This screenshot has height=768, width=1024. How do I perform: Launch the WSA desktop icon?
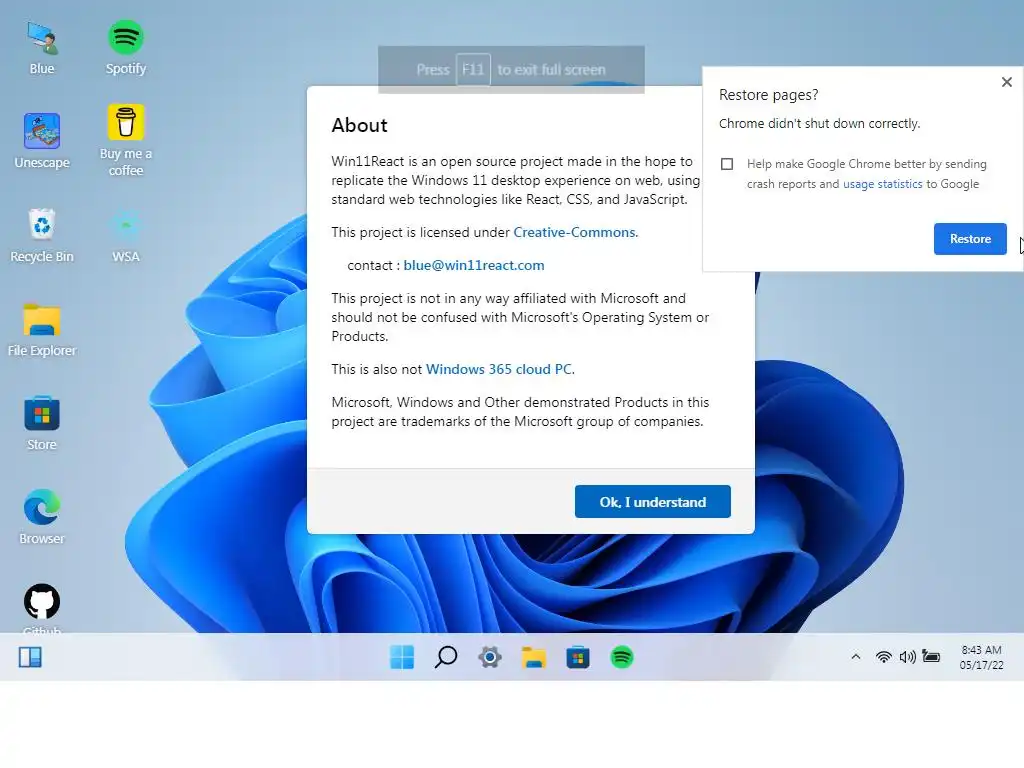coord(125,235)
